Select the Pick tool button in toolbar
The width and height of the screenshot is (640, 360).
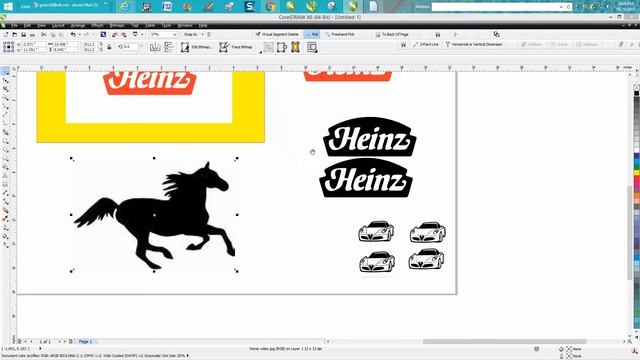coord(312,35)
